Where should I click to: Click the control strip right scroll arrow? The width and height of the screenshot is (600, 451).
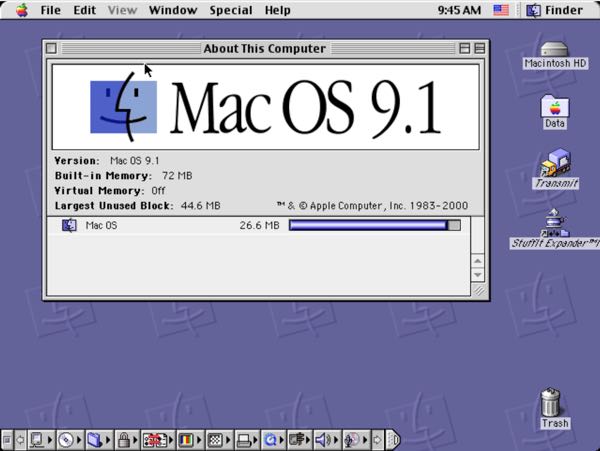pos(377,440)
